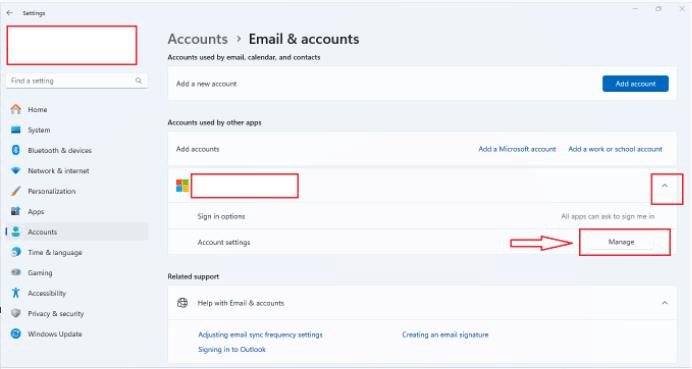Click the Home icon in the sidebar
The width and height of the screenshot is (692, 369).
(16, 109)
